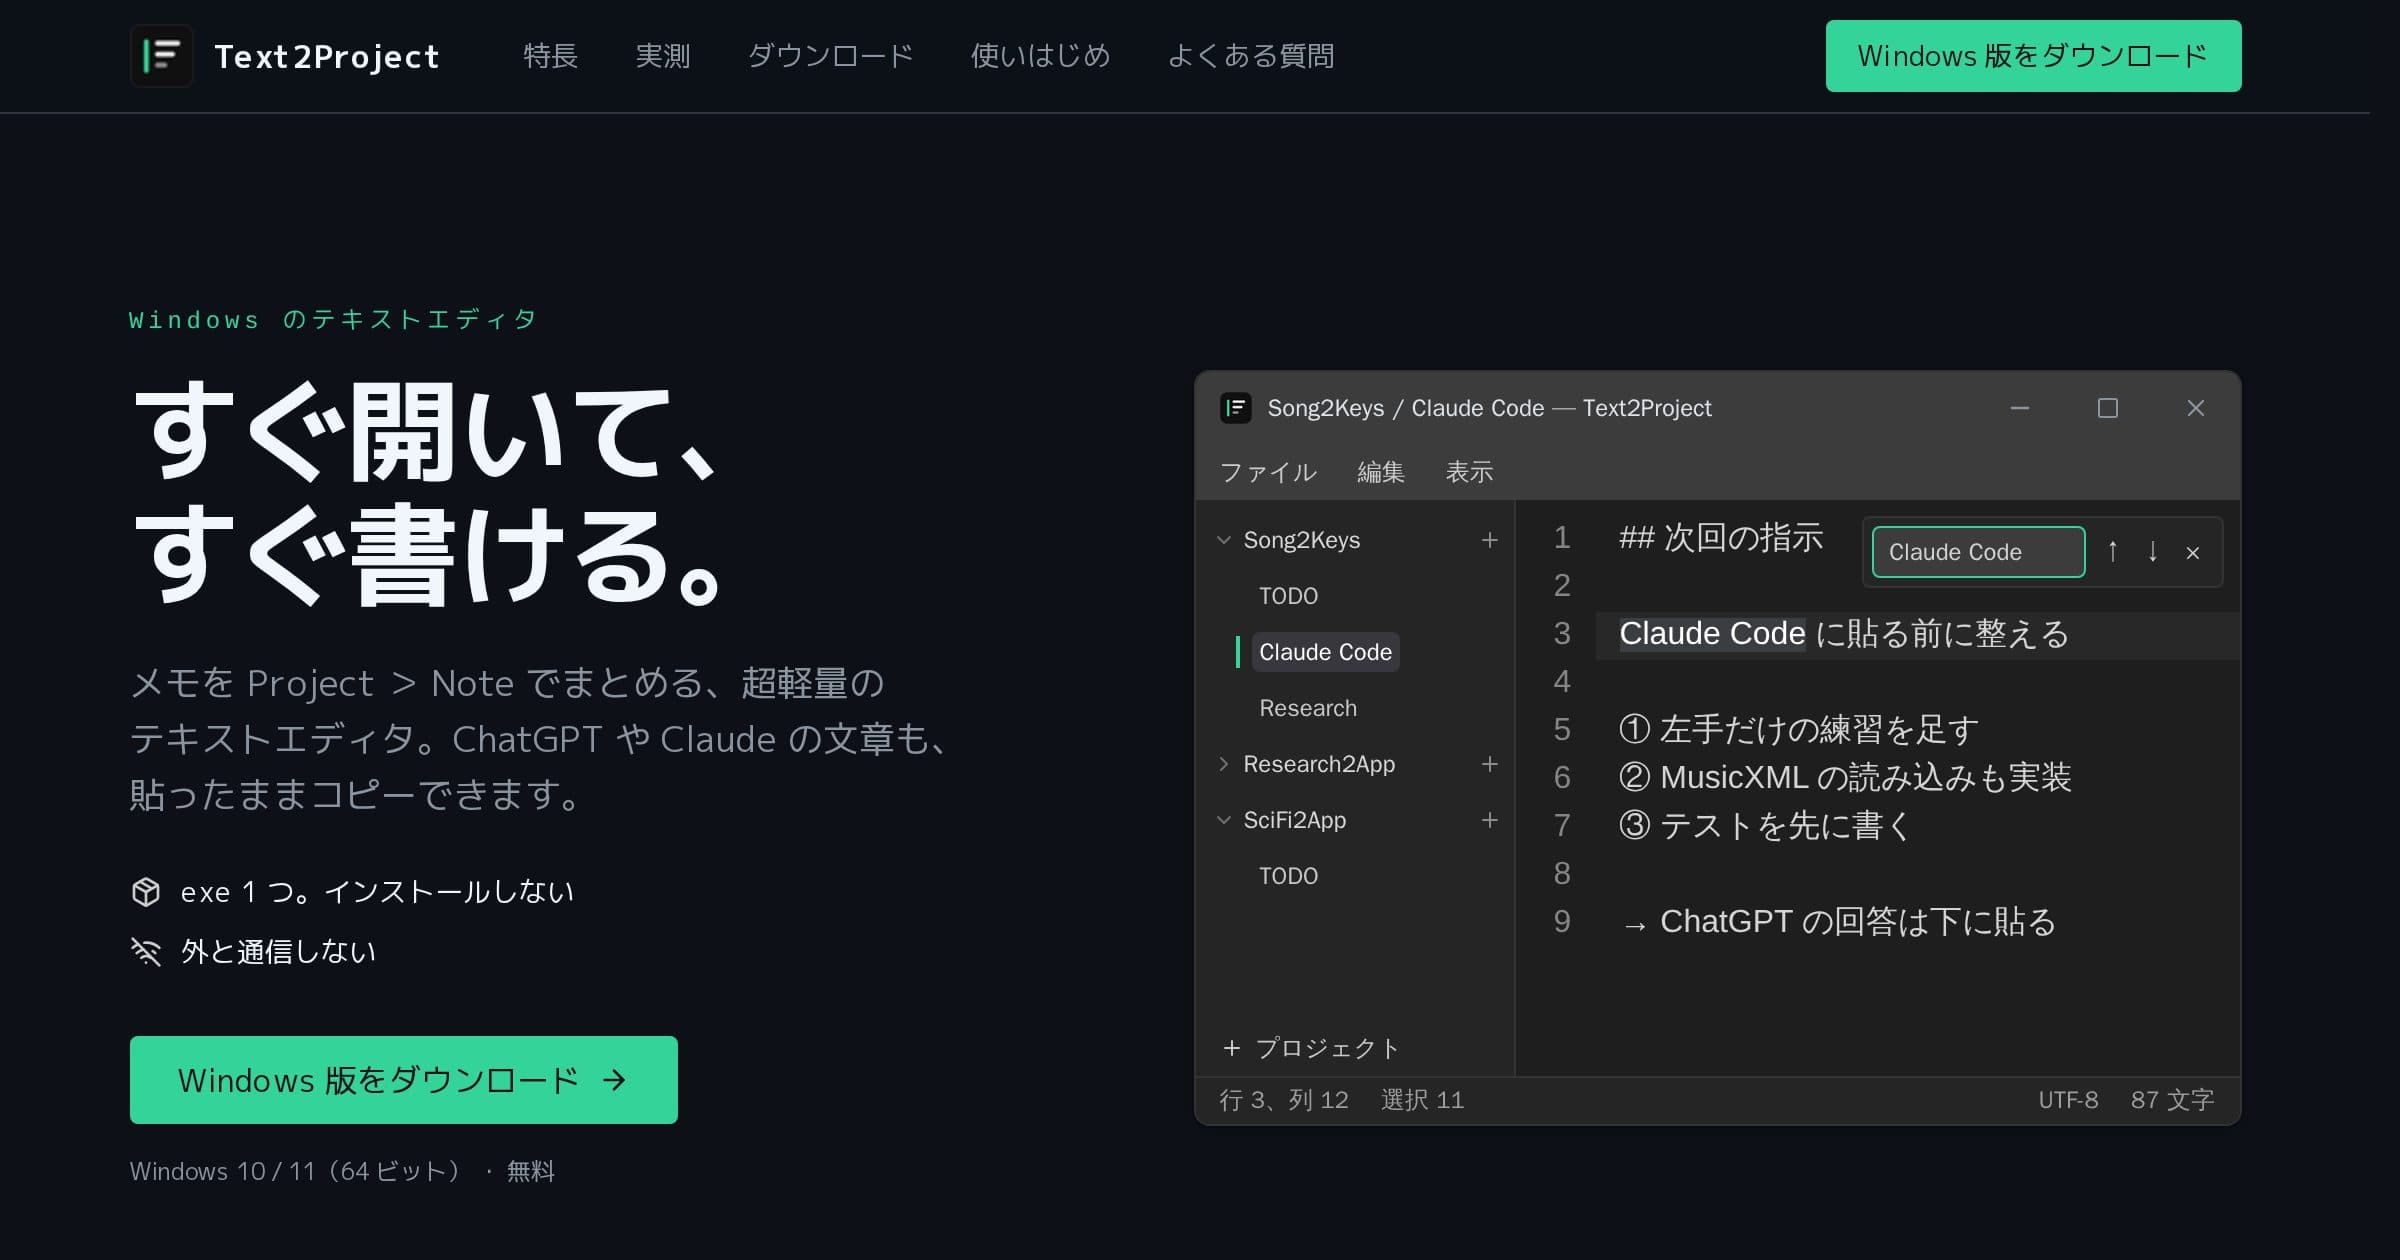Viewport: 2400px width, 1260px height.
Task: Open the 表示 menu in the editor
Action: [1469, 472]
